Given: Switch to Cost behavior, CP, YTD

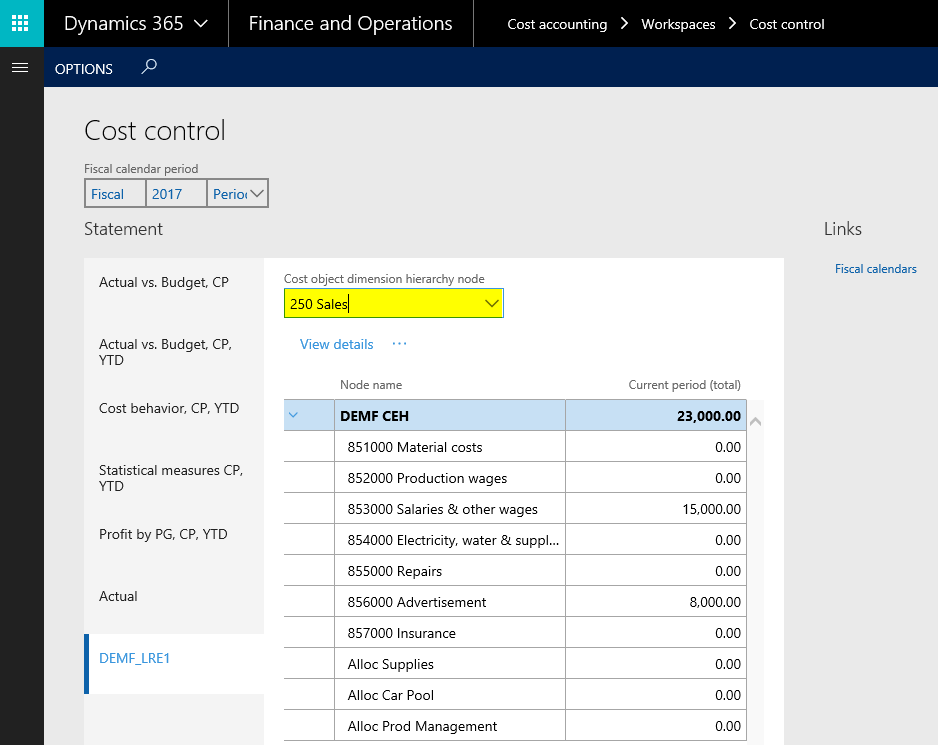Looking at the screenshot, I should click(x=169, y=408).
